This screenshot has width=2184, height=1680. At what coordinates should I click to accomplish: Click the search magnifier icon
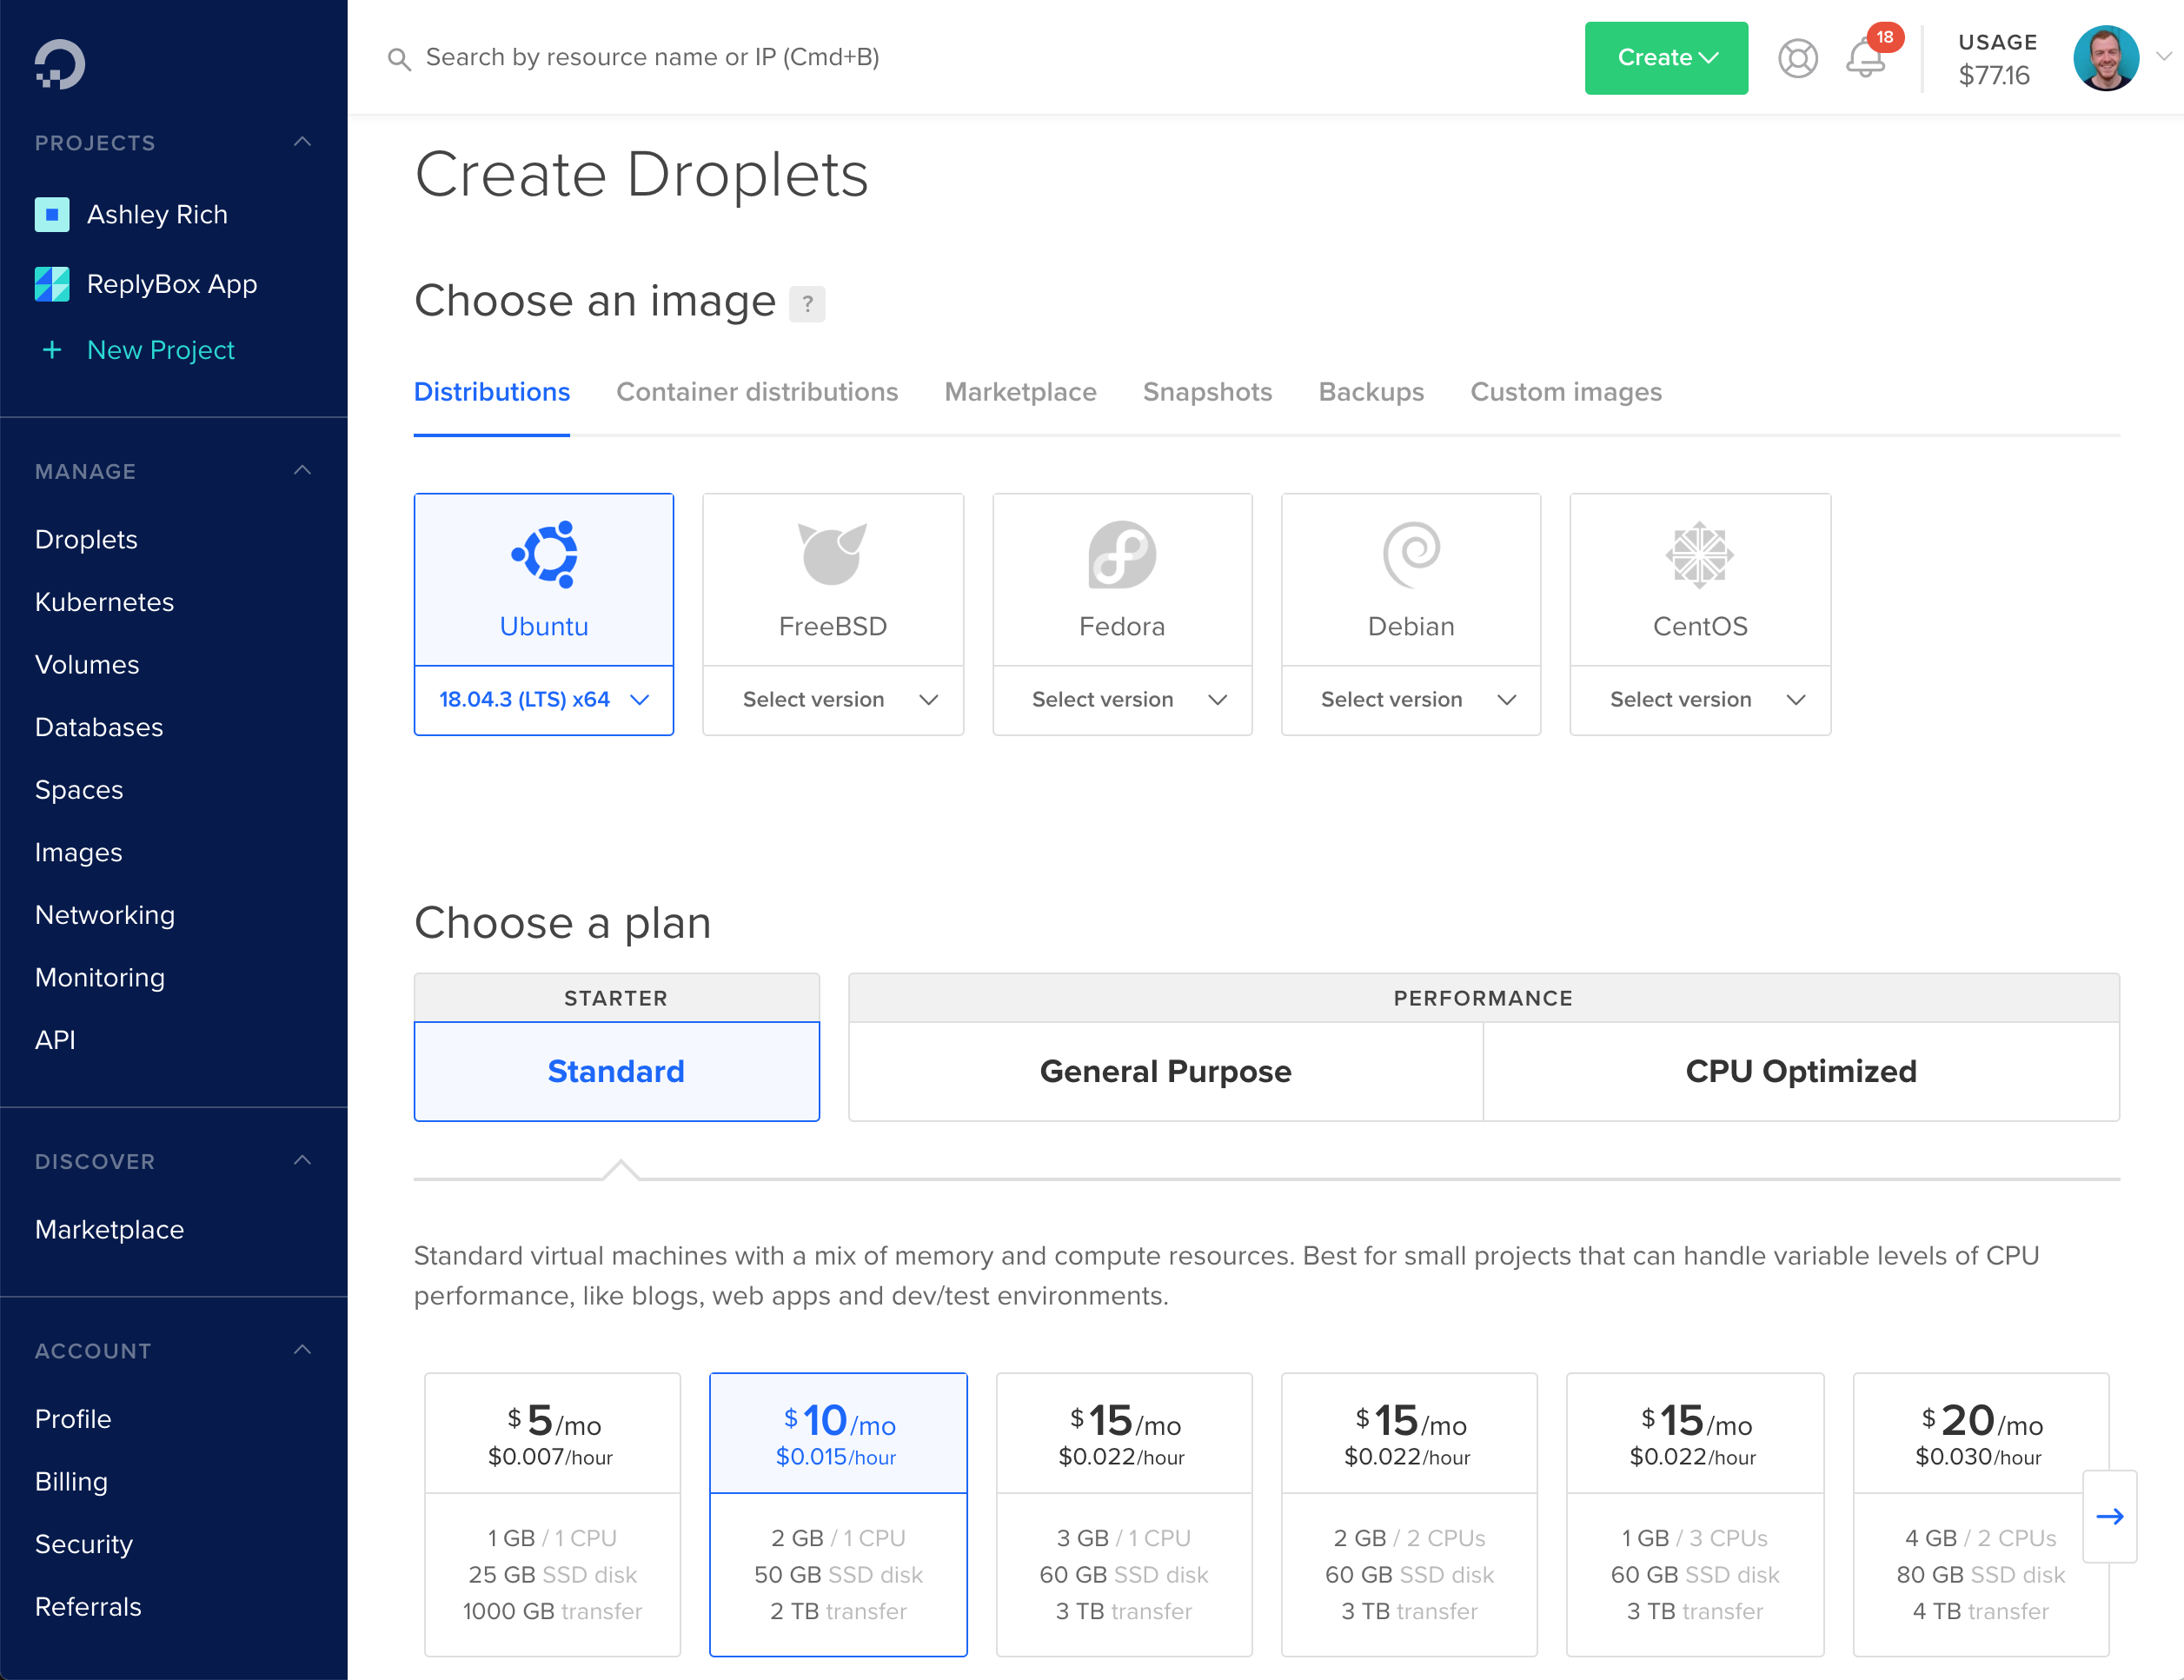point(399,59)
